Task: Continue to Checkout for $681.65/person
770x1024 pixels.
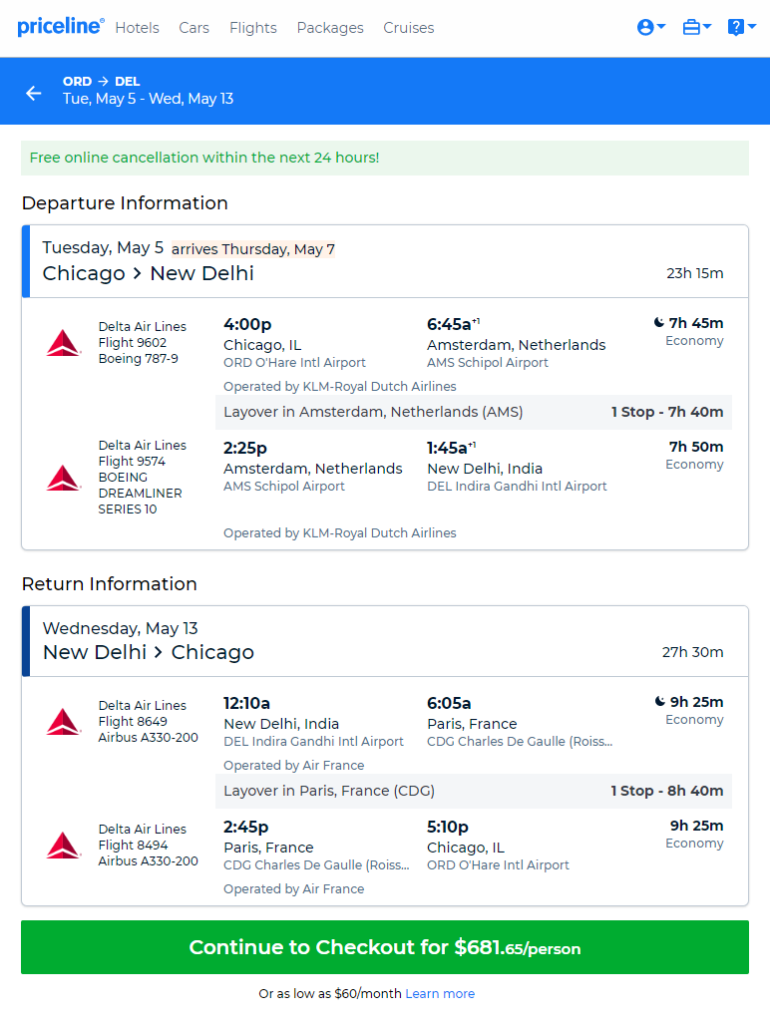Action: 385,947
